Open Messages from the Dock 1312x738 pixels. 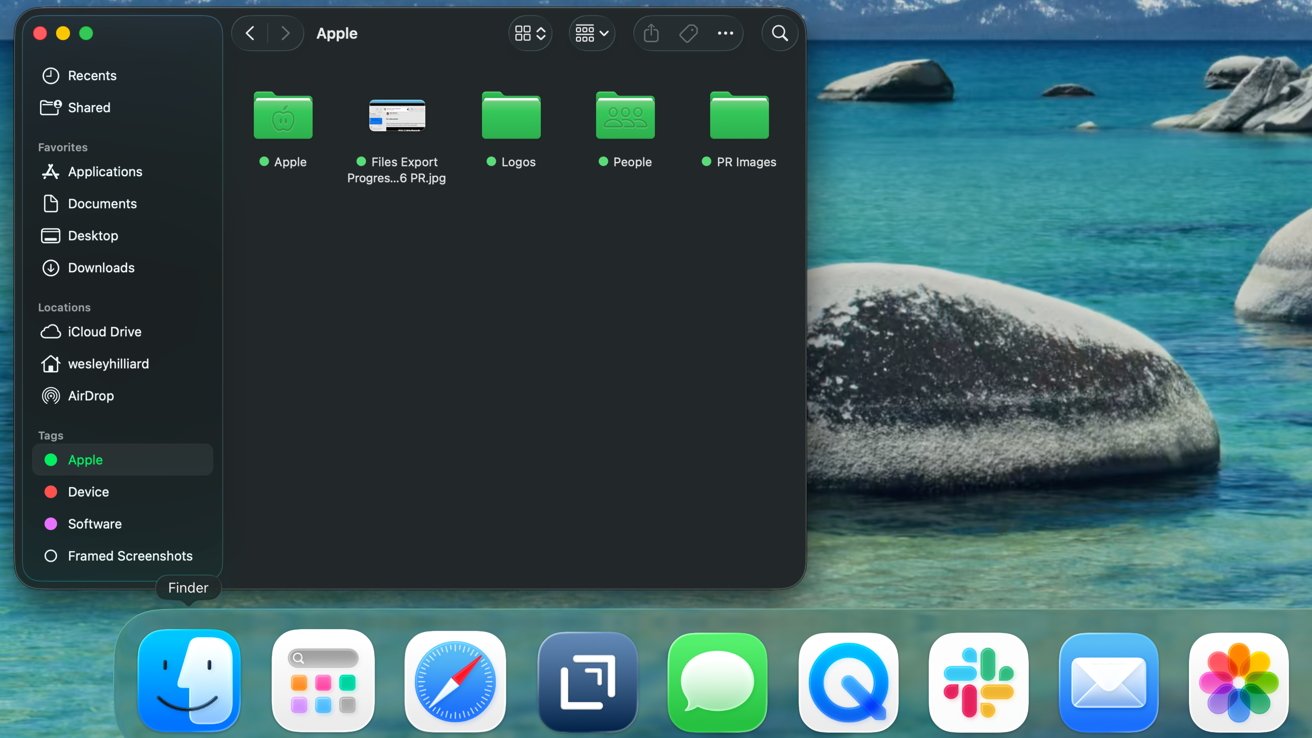point(717,681)
